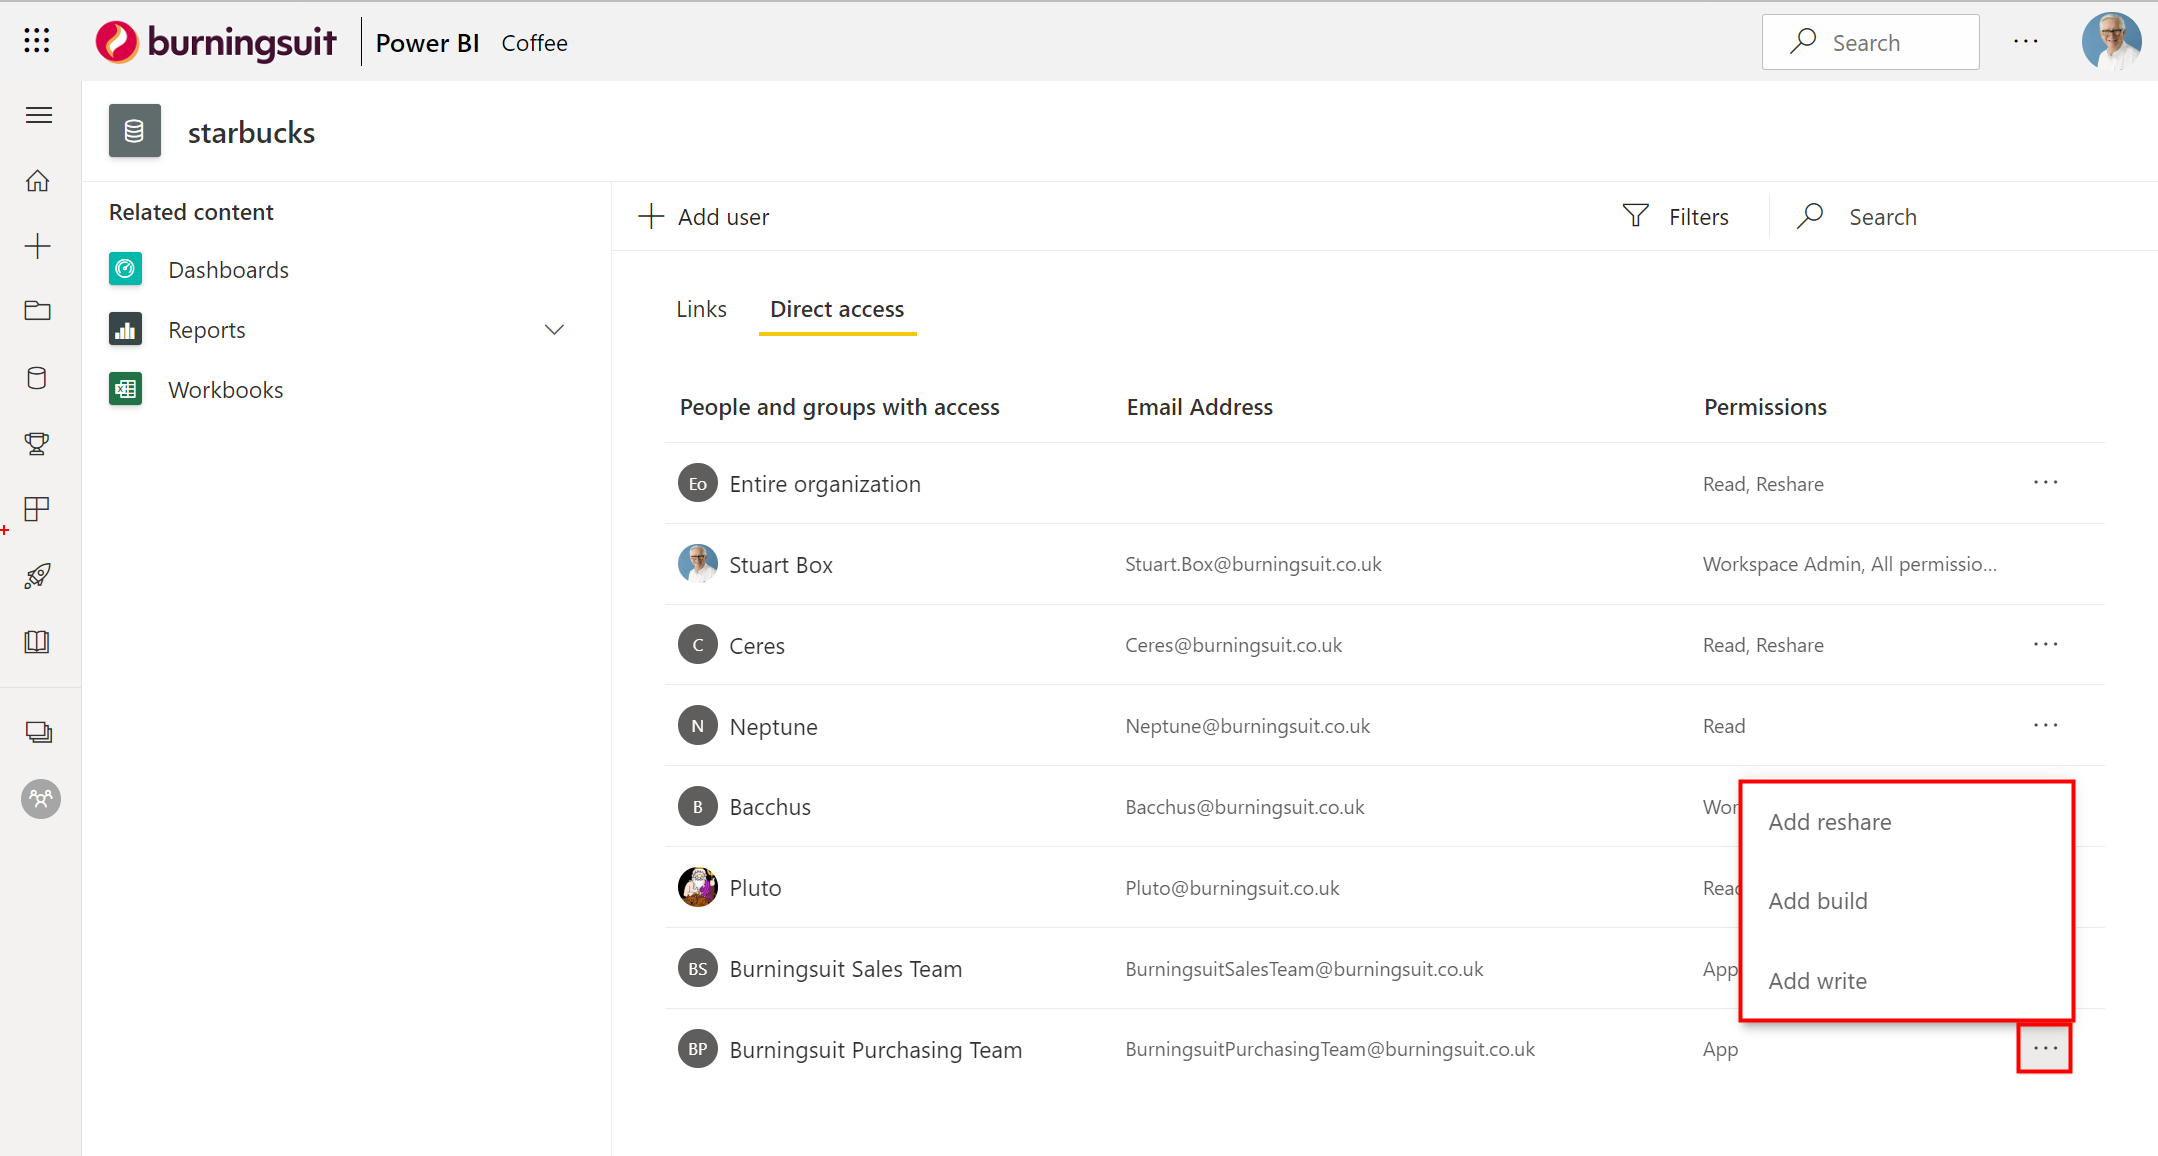The width and height of the screenshot is (2158, 1156).
Task: Open Workspaces monitor icon in sidebar
Action: click(39, 733)
